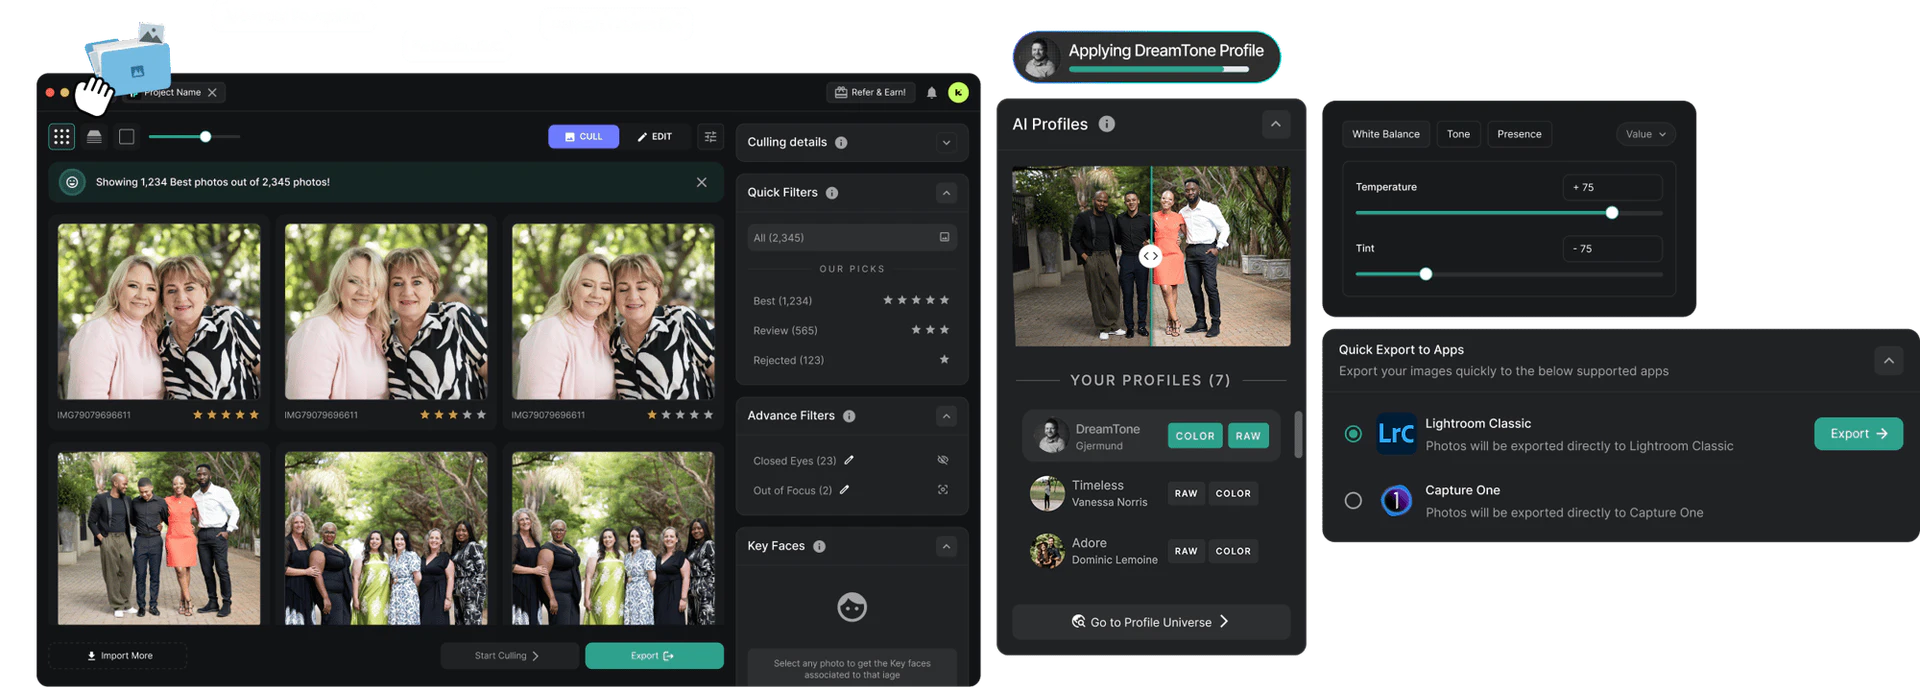Screen dimensions: 1920x687
Task: Toggle DreamTone COLOR tag
Action: coord(1195,436)
